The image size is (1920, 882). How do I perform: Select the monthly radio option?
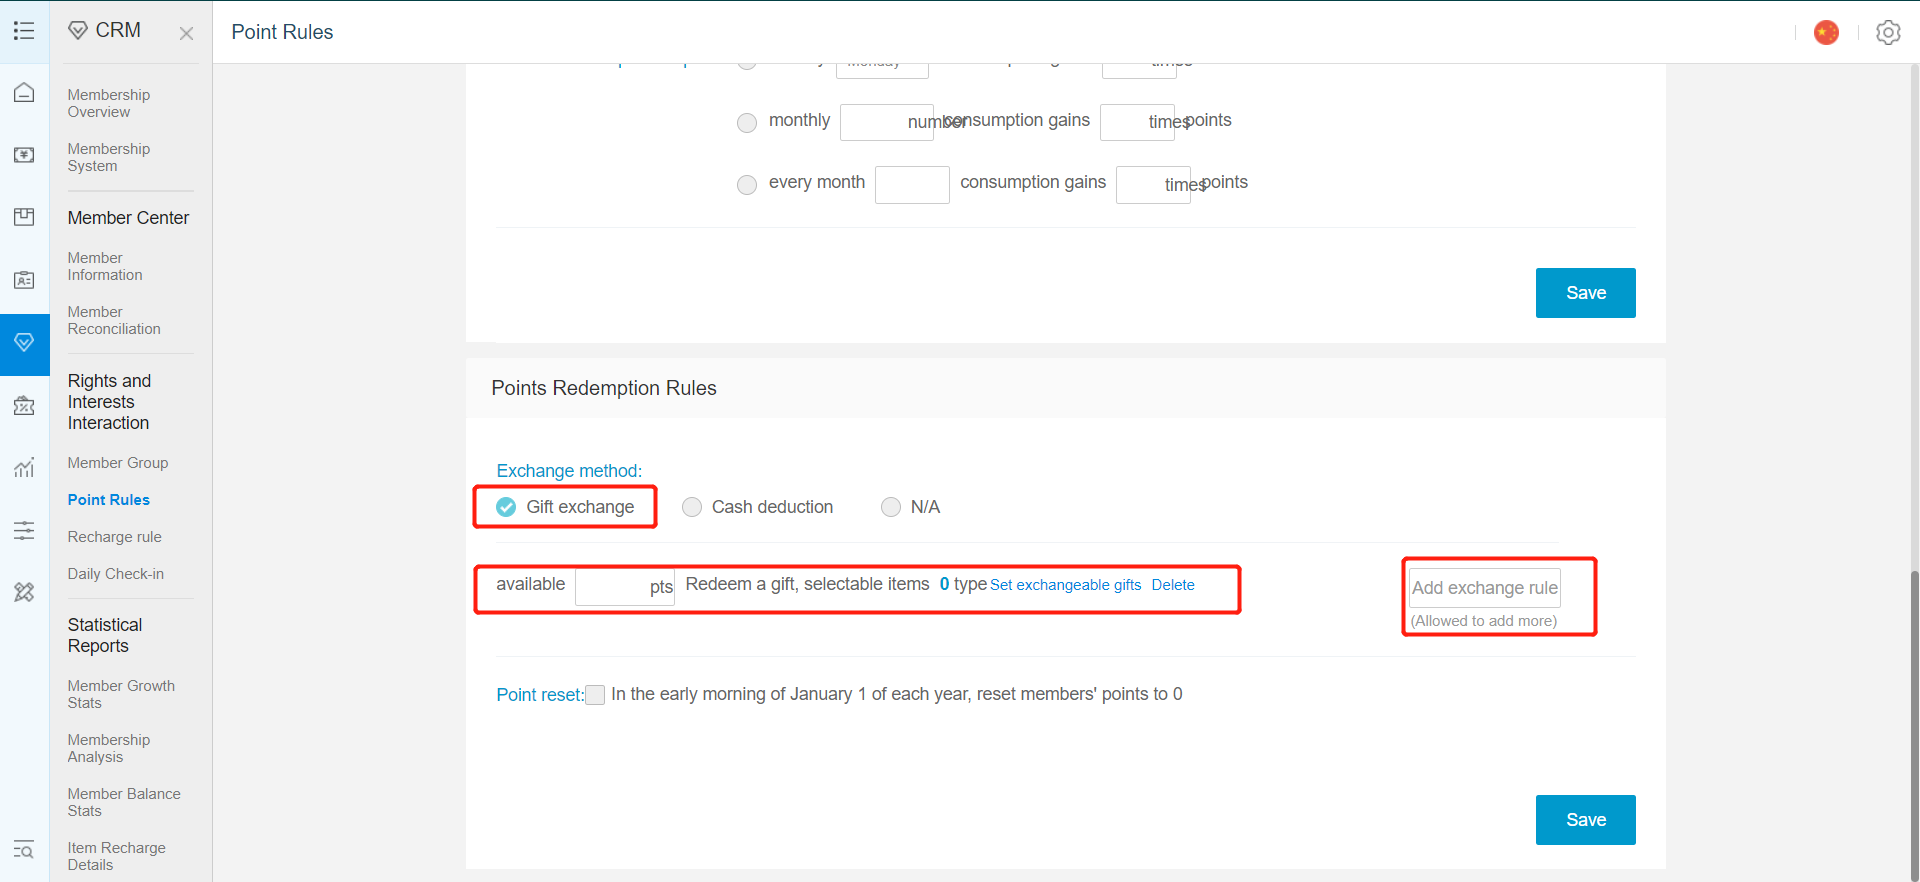pos(747,122)
